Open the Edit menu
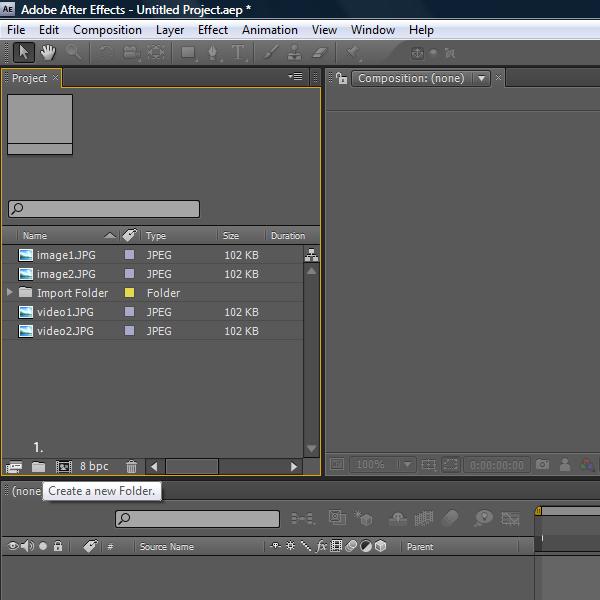Viewport: 600px width, 600px height. tap(49, 30)
